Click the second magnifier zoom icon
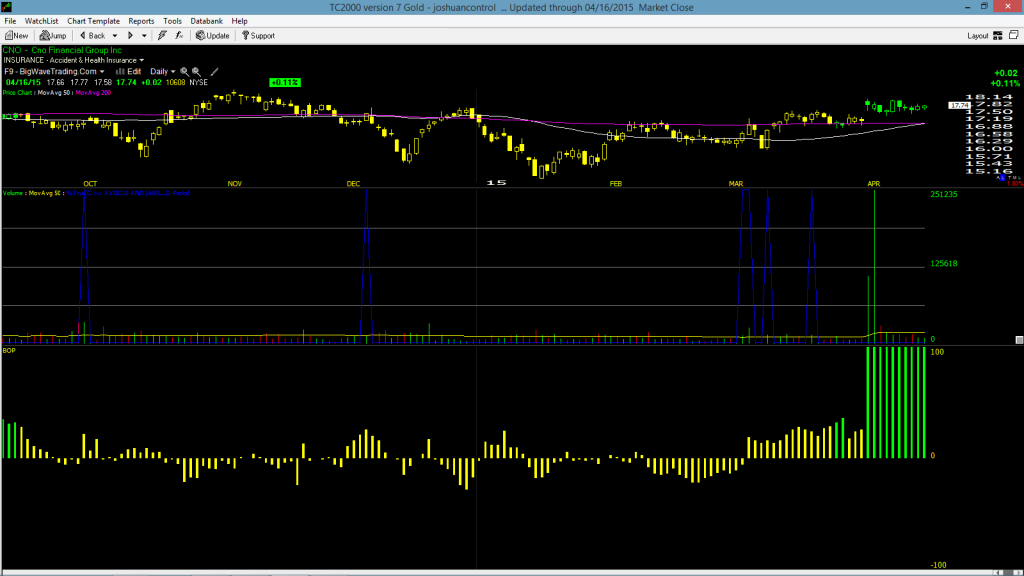The image size is (1024, 576). (x=196, y=72)
